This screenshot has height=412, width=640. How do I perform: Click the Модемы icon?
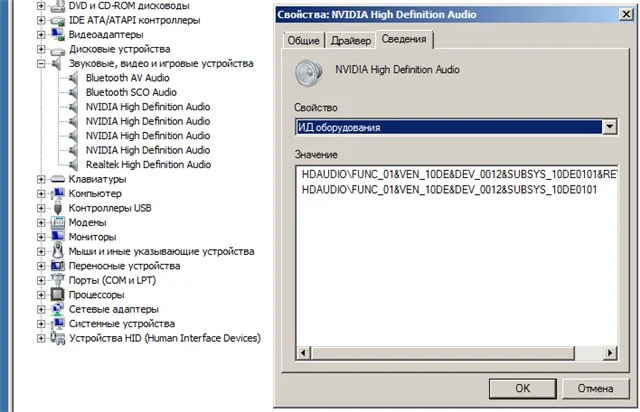tap(58, 223)
